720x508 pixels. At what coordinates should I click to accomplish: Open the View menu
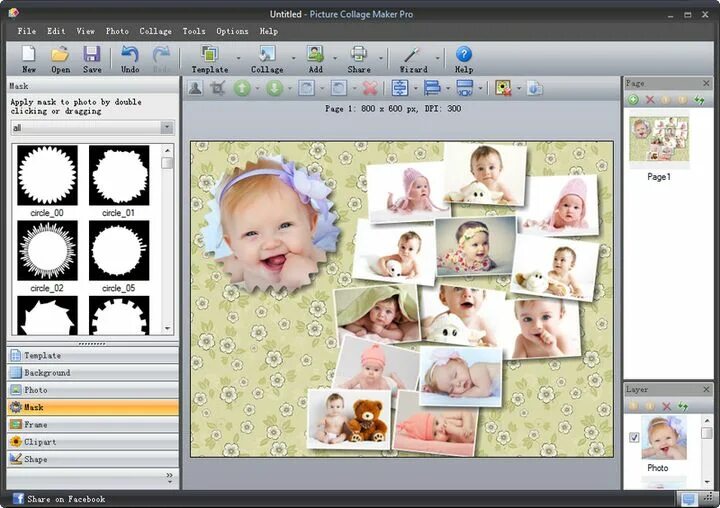(85, 31)
